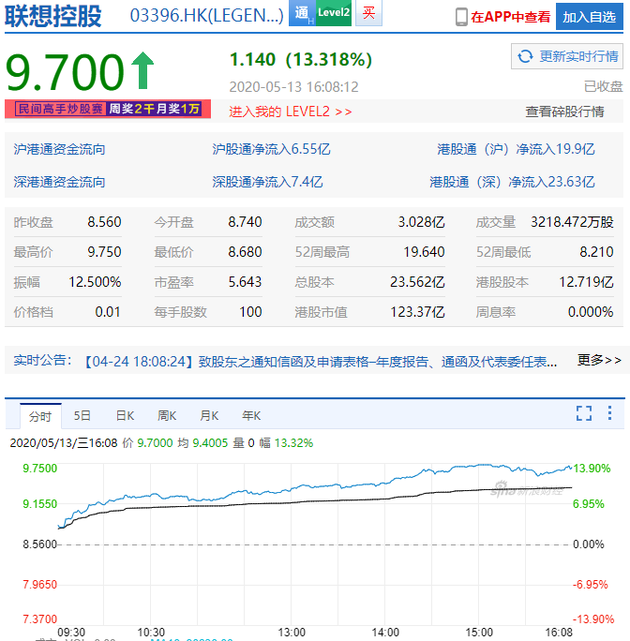
Task: Select the 分时 chart tab
Action: click(x=40, y=416)
